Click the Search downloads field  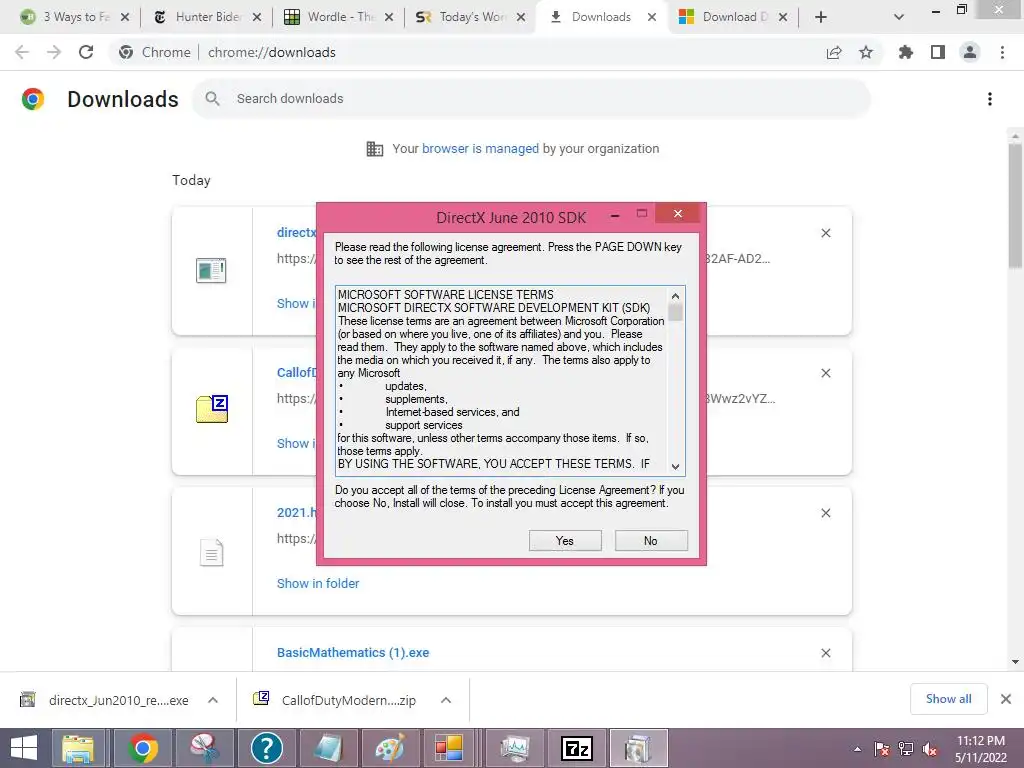point(531,99)
